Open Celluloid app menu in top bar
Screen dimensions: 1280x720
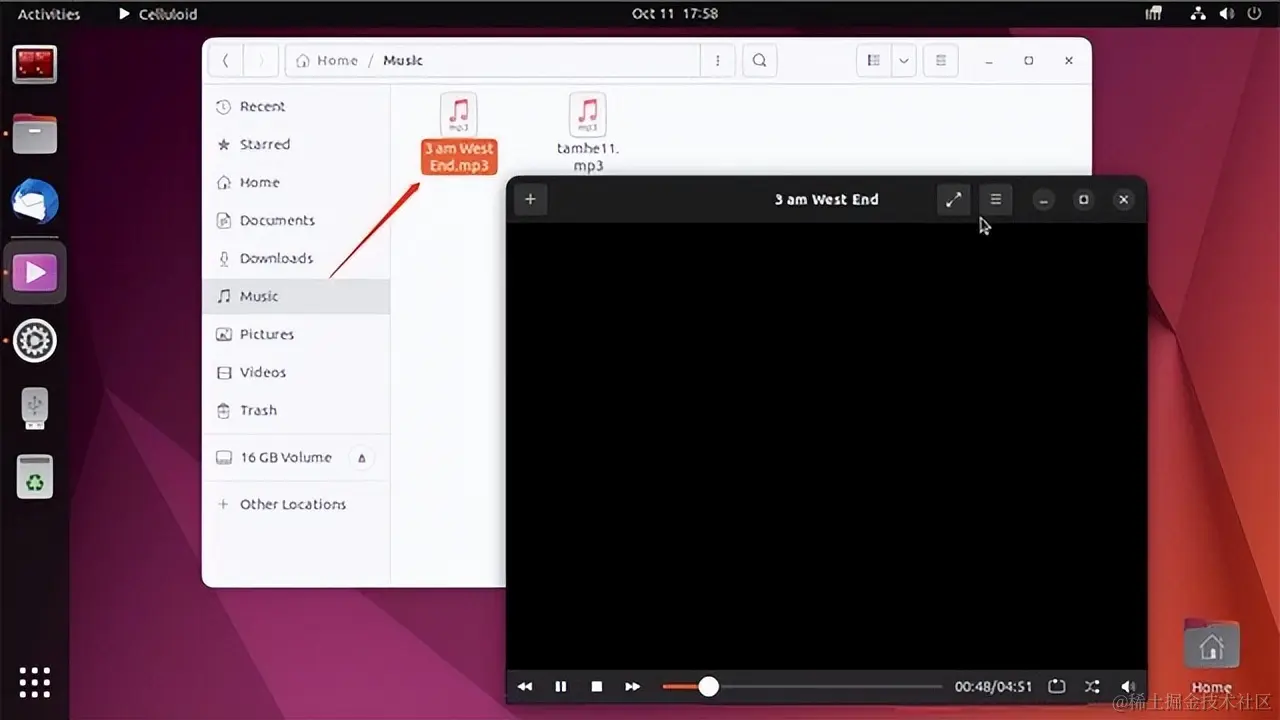158,14
